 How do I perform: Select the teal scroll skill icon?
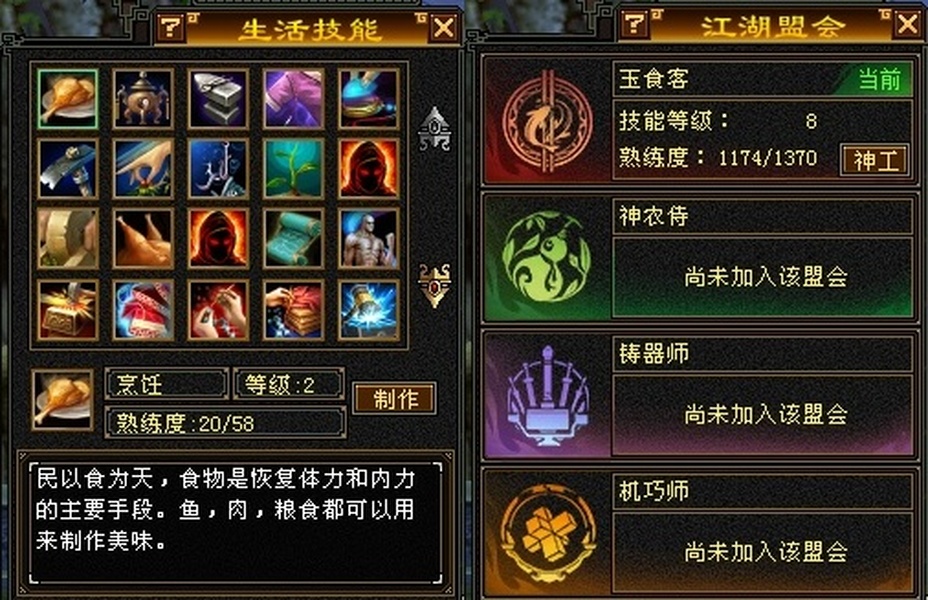tap(294, 238)
